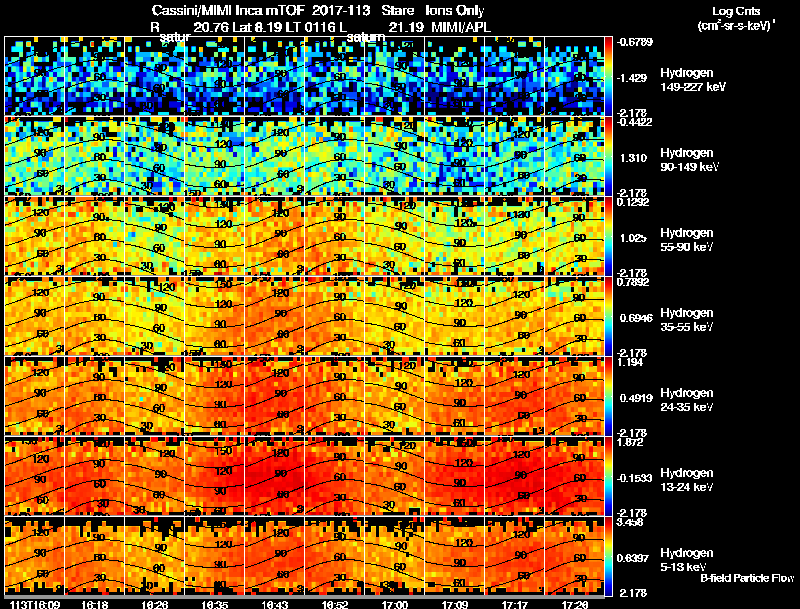Select the 16:43 panel in 13-24 keV row

tap(274, 476)
